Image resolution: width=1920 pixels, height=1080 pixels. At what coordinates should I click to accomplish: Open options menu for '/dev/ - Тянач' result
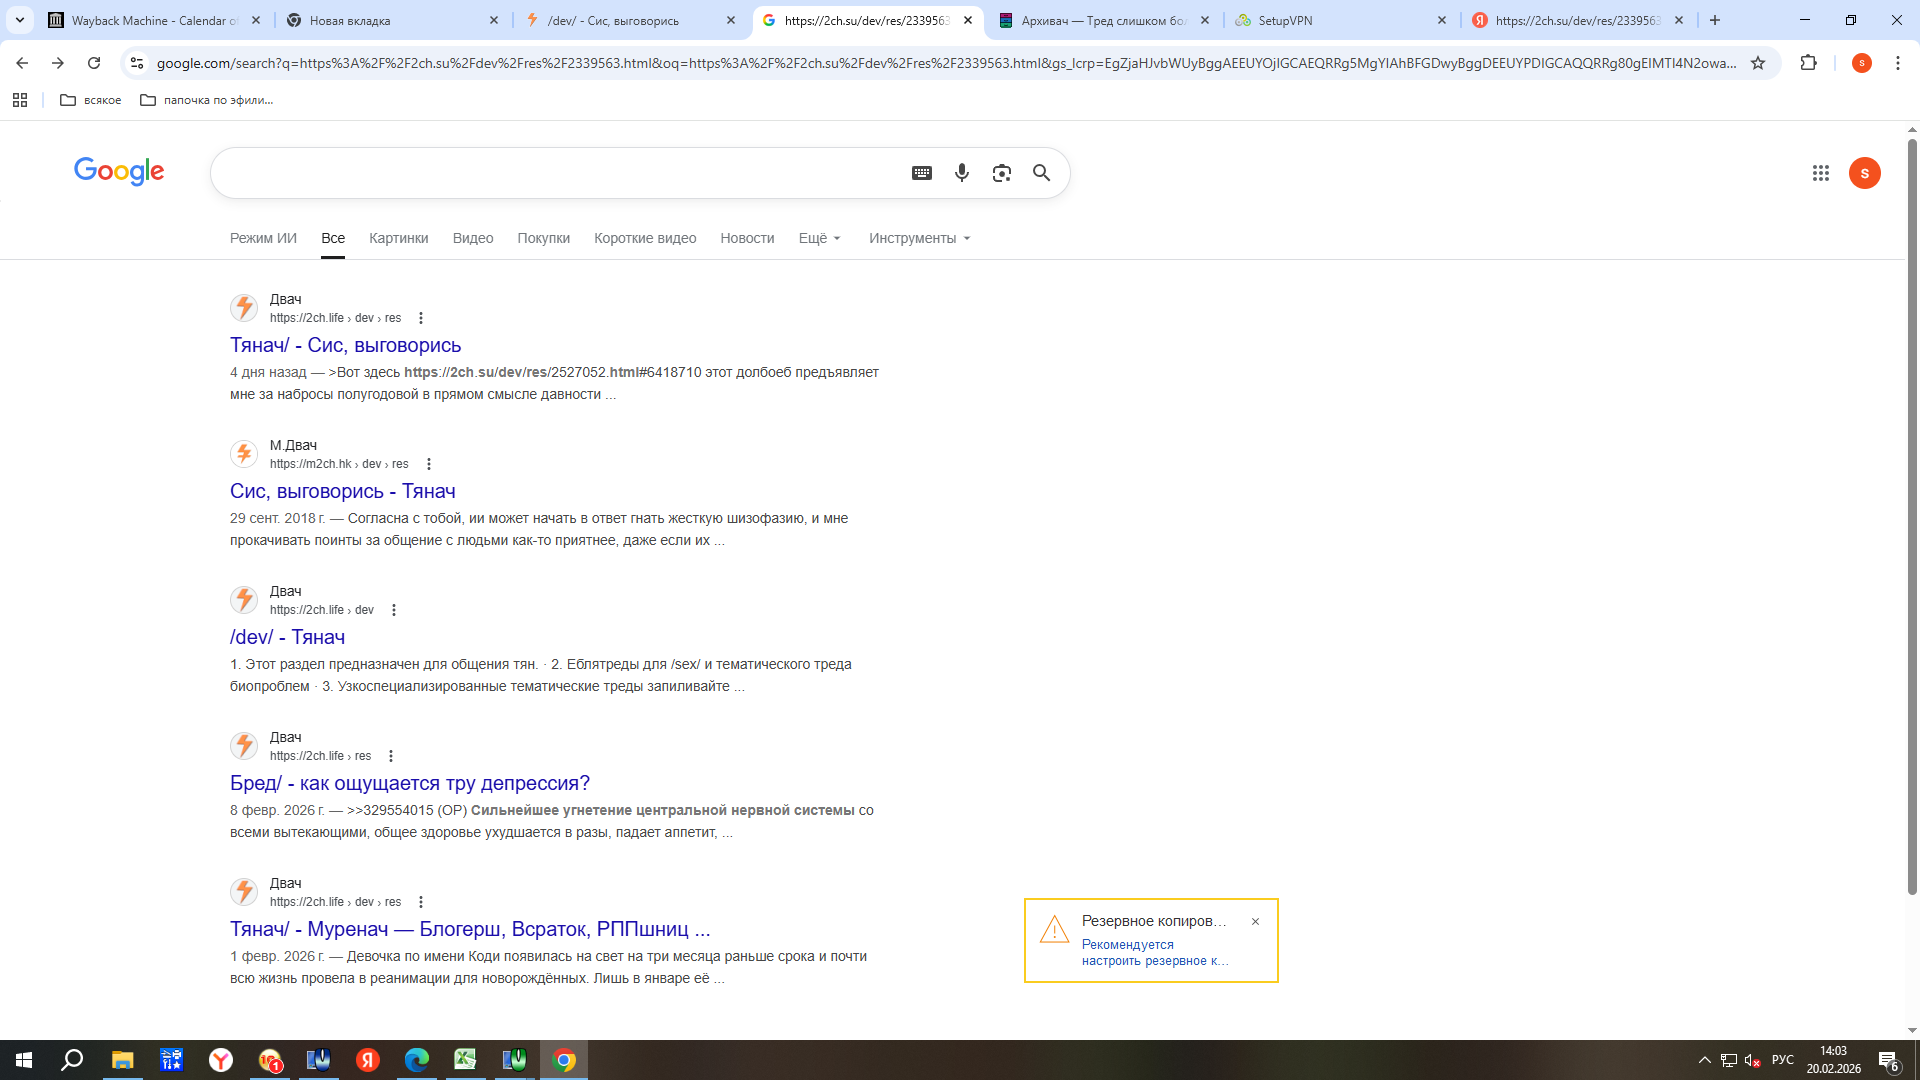coord(394,610)
